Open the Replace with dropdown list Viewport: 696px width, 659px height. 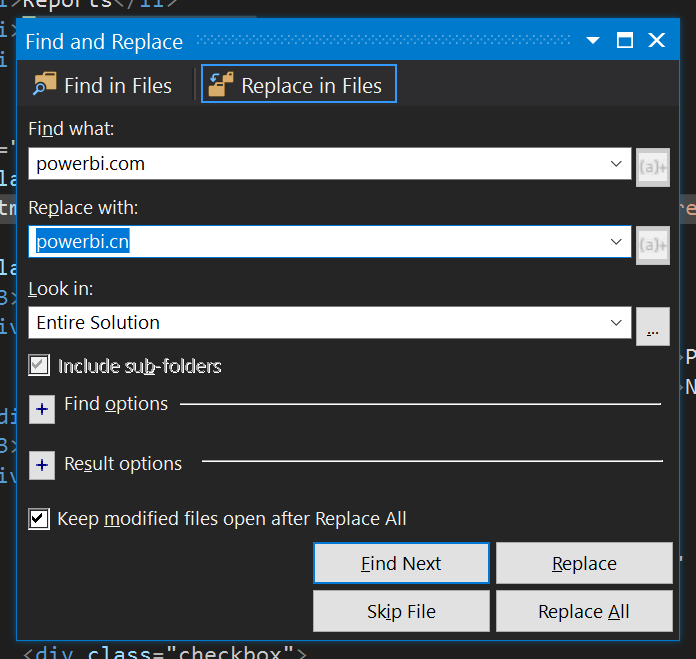617,242
